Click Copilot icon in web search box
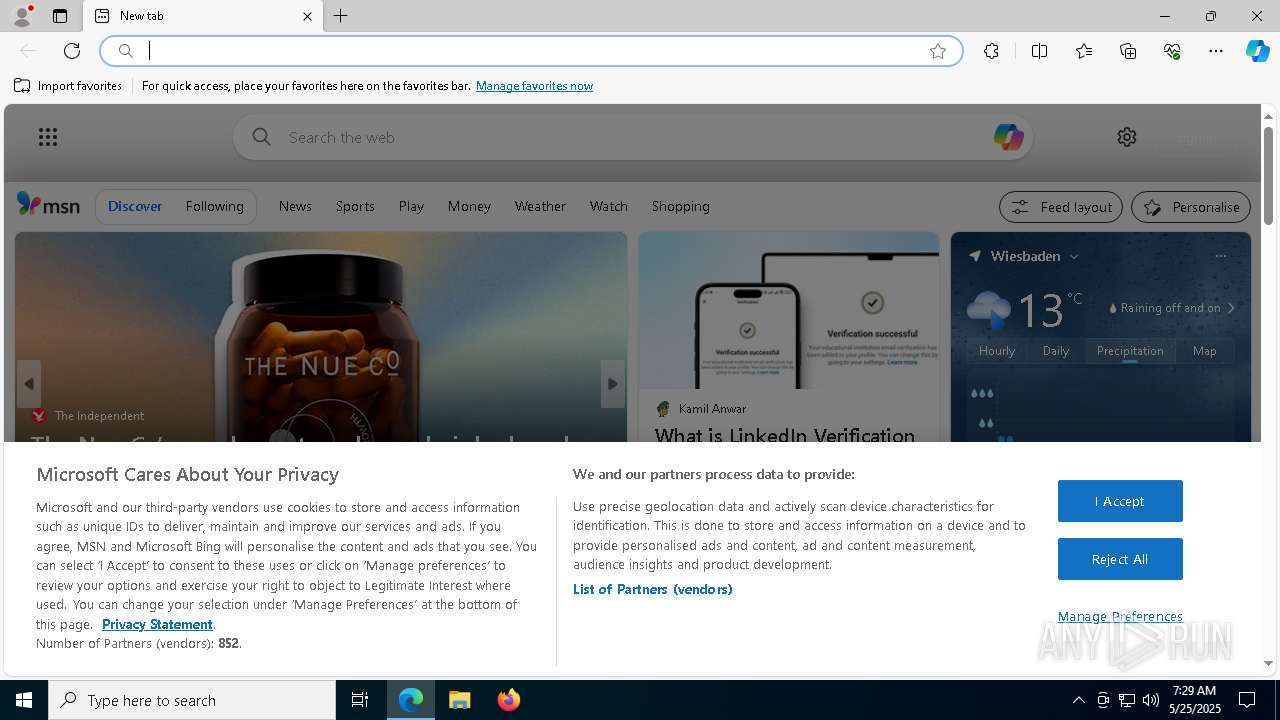The image size is (1280, 720). click(x=1008, y=137)
